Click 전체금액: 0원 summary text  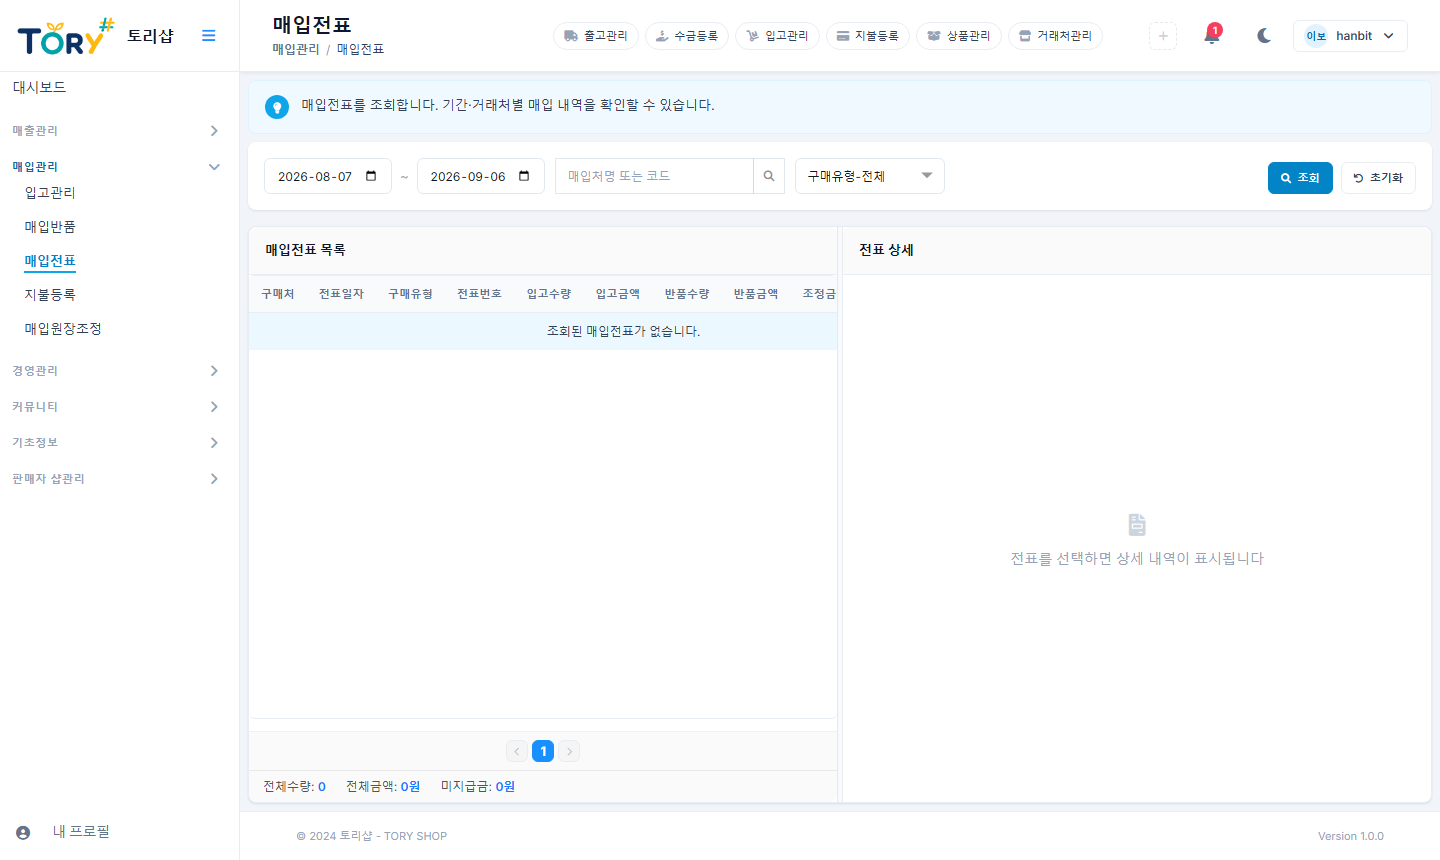(x=383, y=787)
